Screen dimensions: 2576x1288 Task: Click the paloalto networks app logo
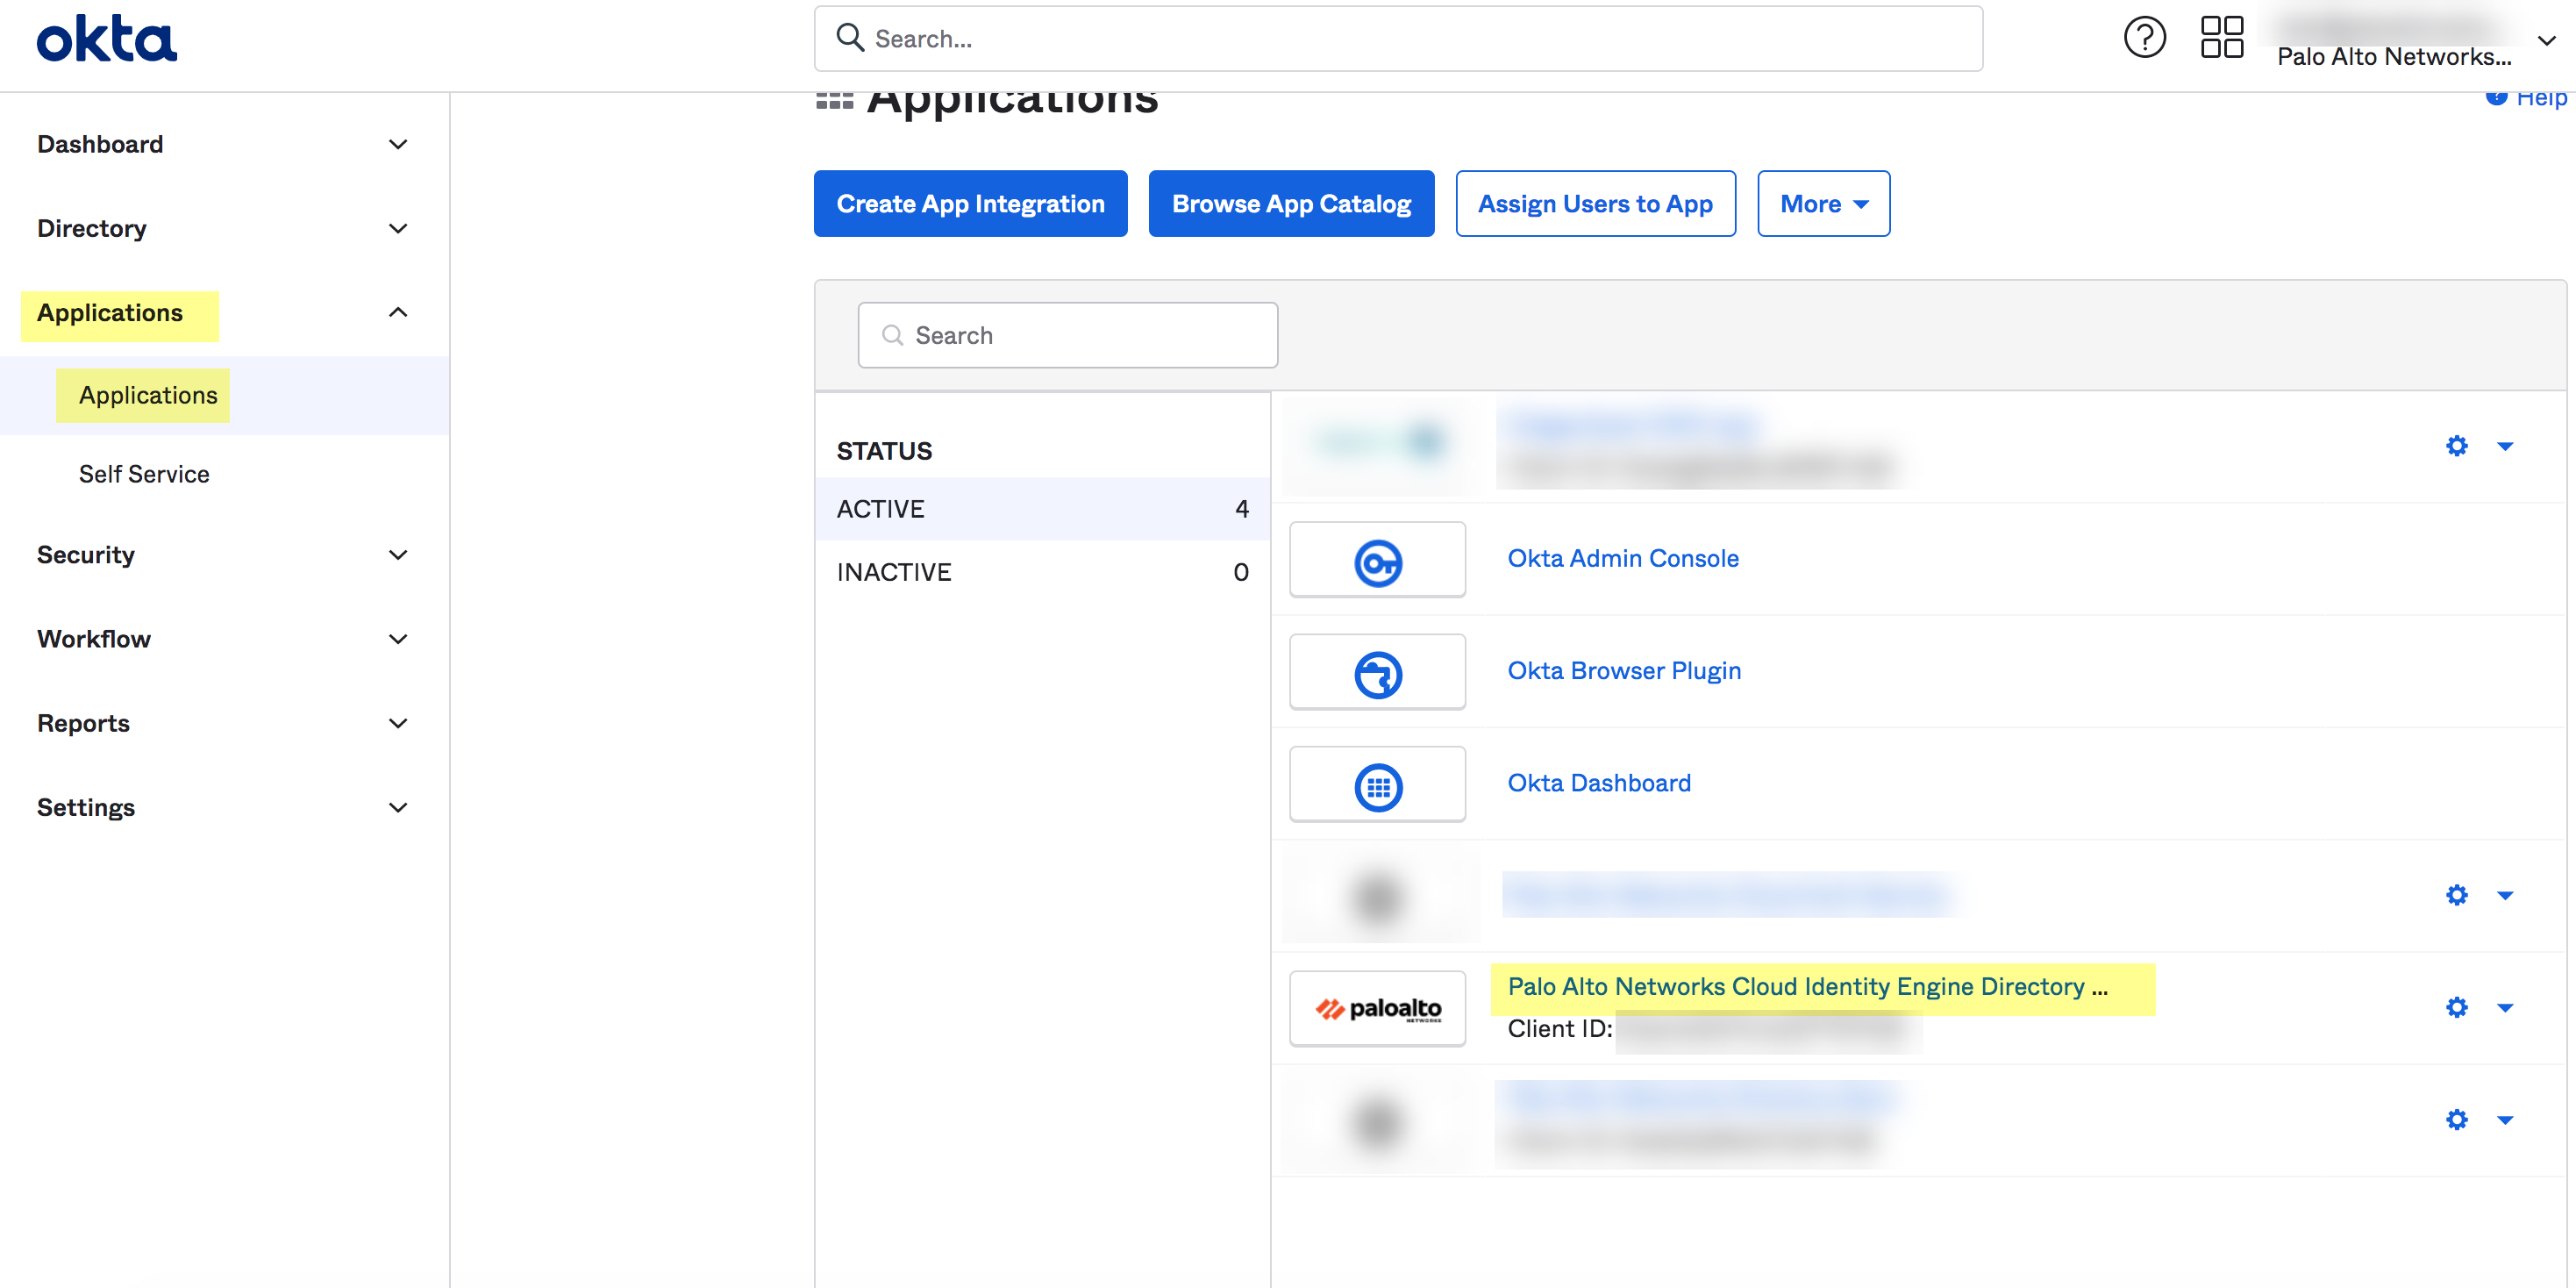(1377, 1008)
